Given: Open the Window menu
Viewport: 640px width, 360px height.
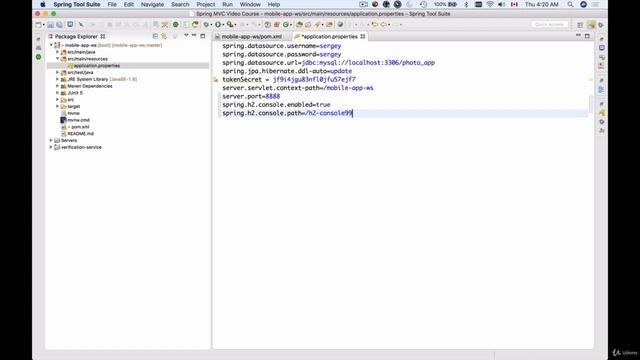Looking at the screenshot, I should pyautogui.click(x=250, y=4).
